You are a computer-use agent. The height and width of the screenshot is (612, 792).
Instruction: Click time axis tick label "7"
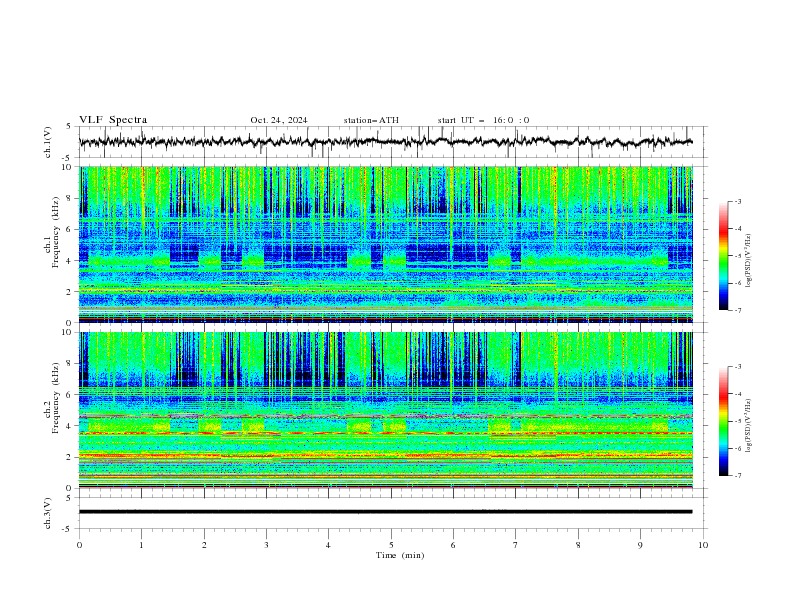pyautogui.click(x=516, y=545)
